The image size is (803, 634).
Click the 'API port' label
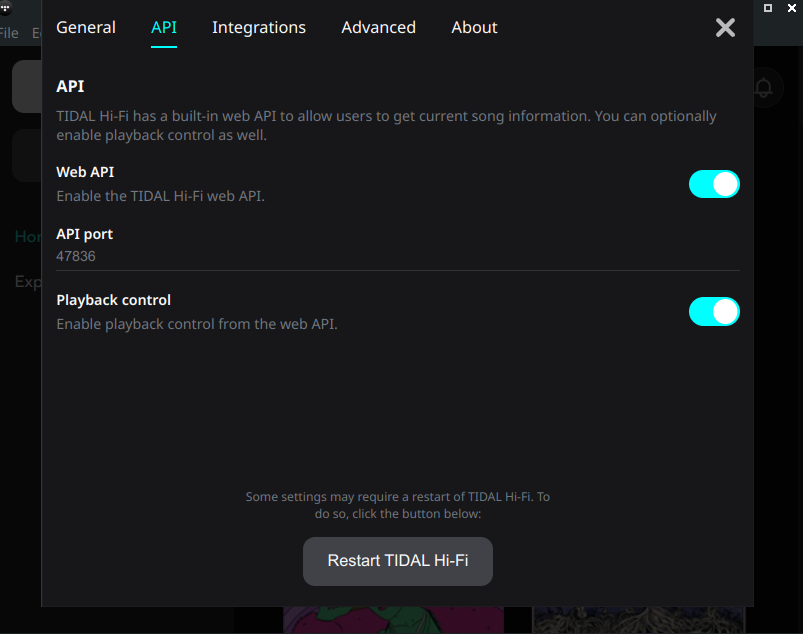(x=84, y=234)
